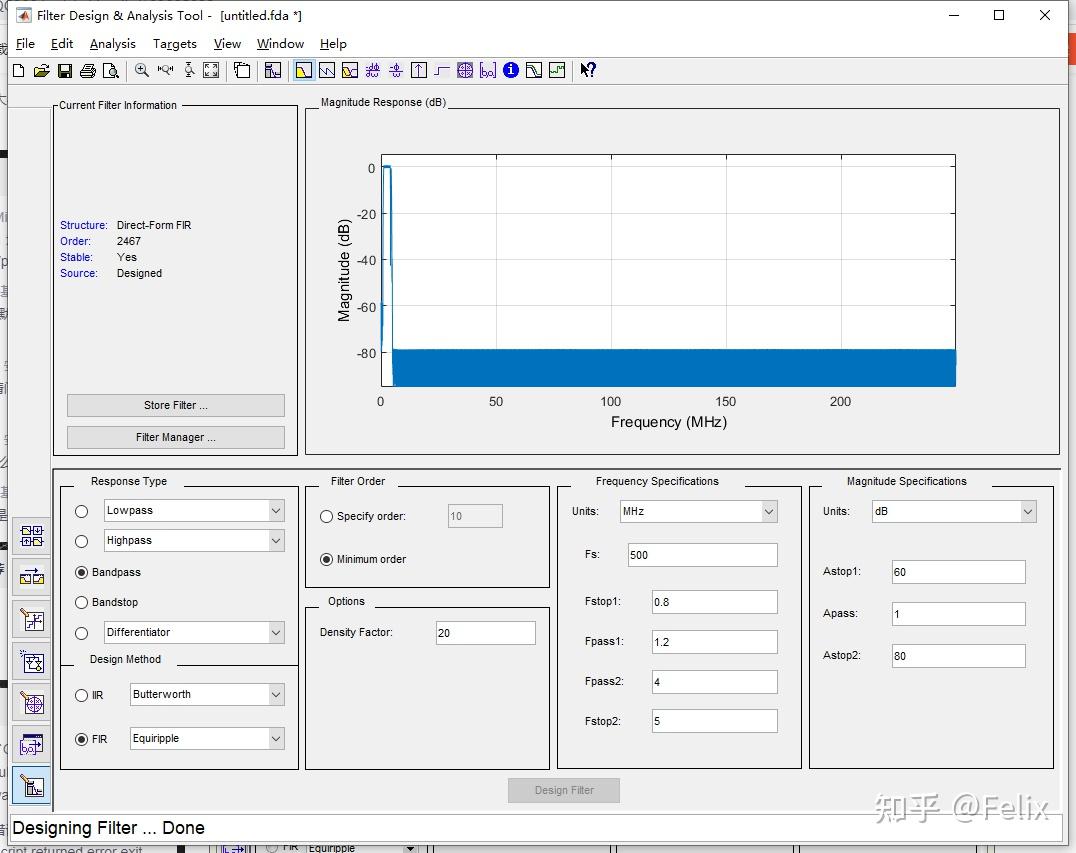
Task: Expand the Equiripple FIR method dropdown
Action: (276, 739)
